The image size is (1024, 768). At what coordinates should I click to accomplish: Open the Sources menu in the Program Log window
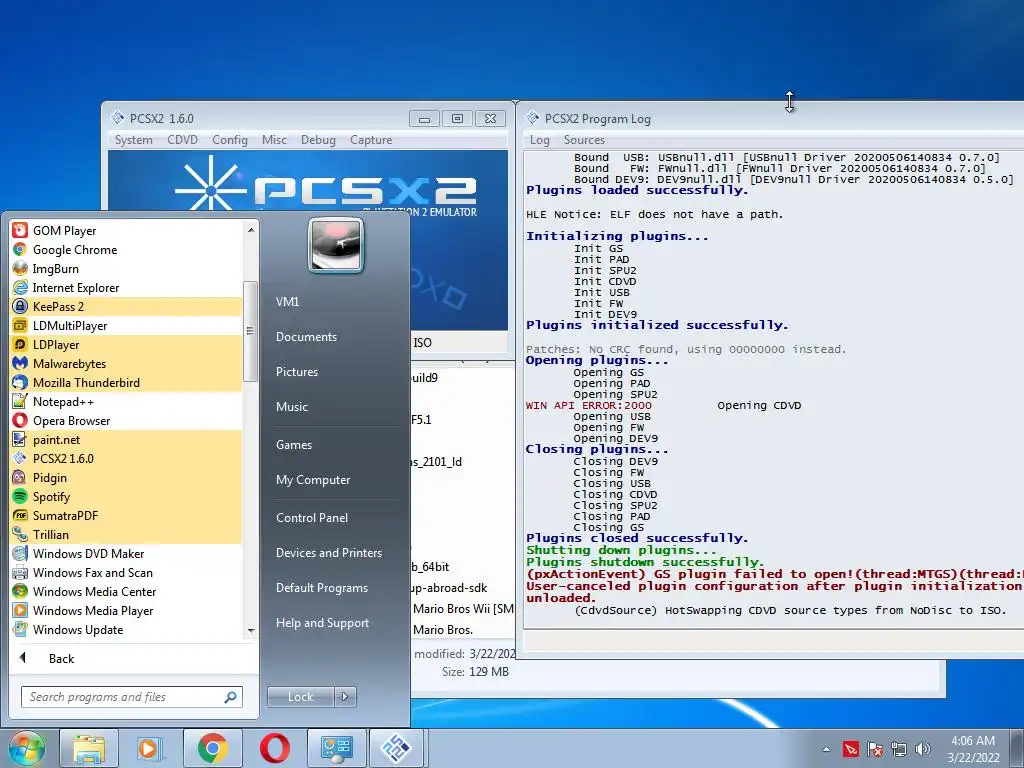(x=584, y=140)
